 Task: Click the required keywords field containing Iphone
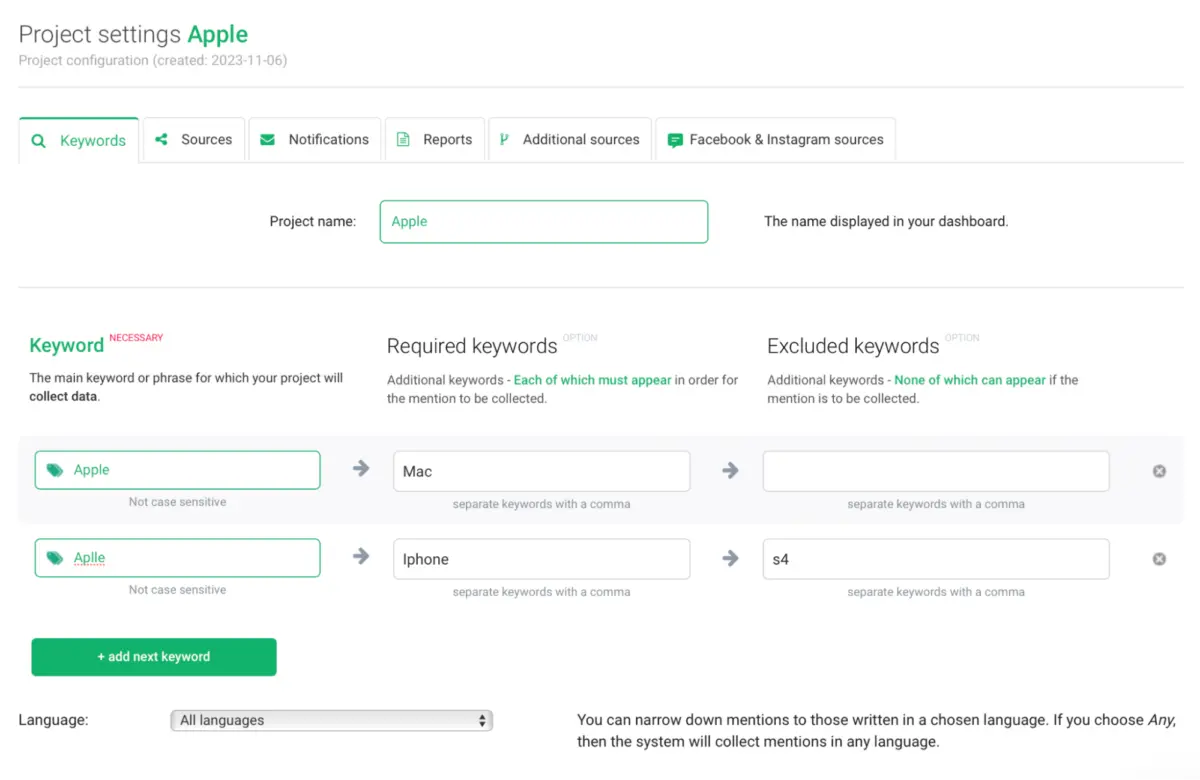(x=541, y=559)
